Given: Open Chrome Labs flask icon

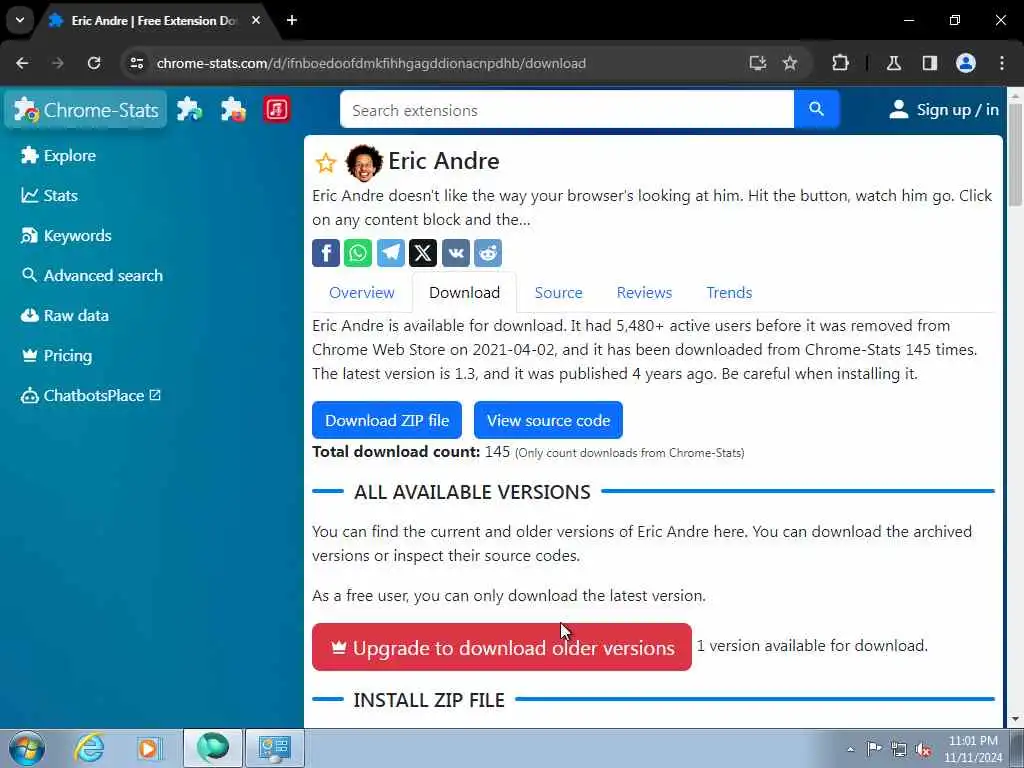Looking at the screenshot, I should [894, 63].
